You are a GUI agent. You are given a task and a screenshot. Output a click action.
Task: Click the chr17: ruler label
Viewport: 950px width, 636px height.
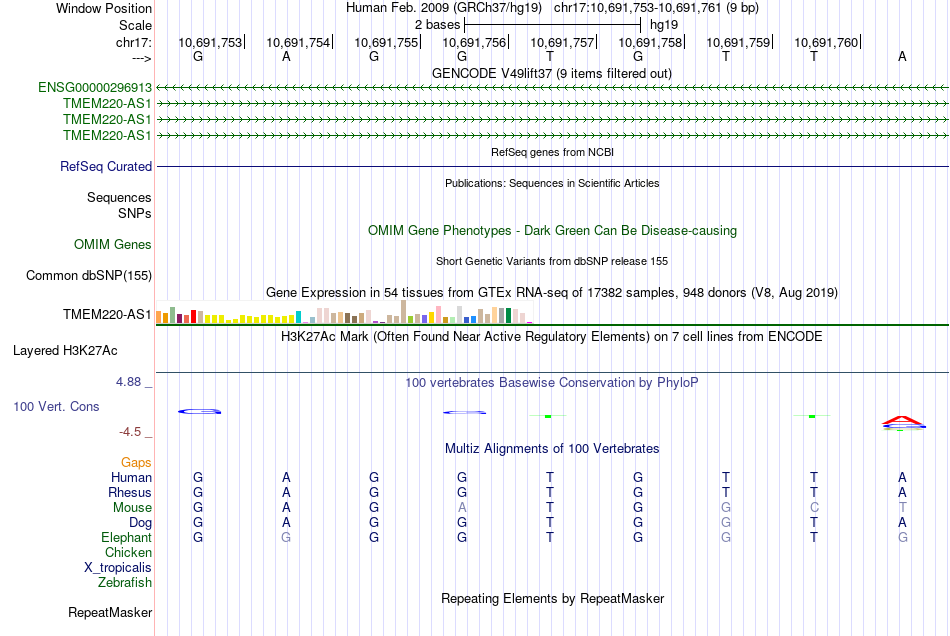click(133, 42)
